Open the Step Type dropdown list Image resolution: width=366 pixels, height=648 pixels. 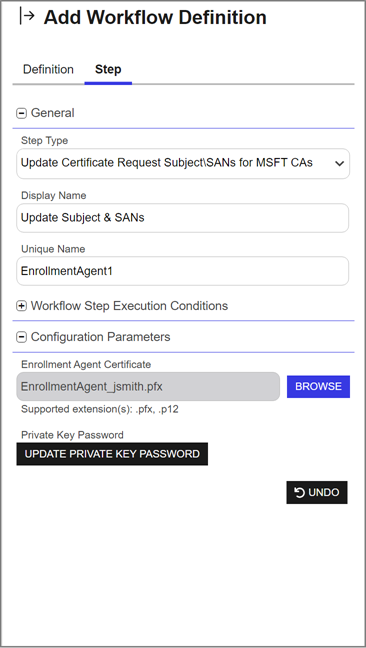pyautogui.click(x=183, y=164)
